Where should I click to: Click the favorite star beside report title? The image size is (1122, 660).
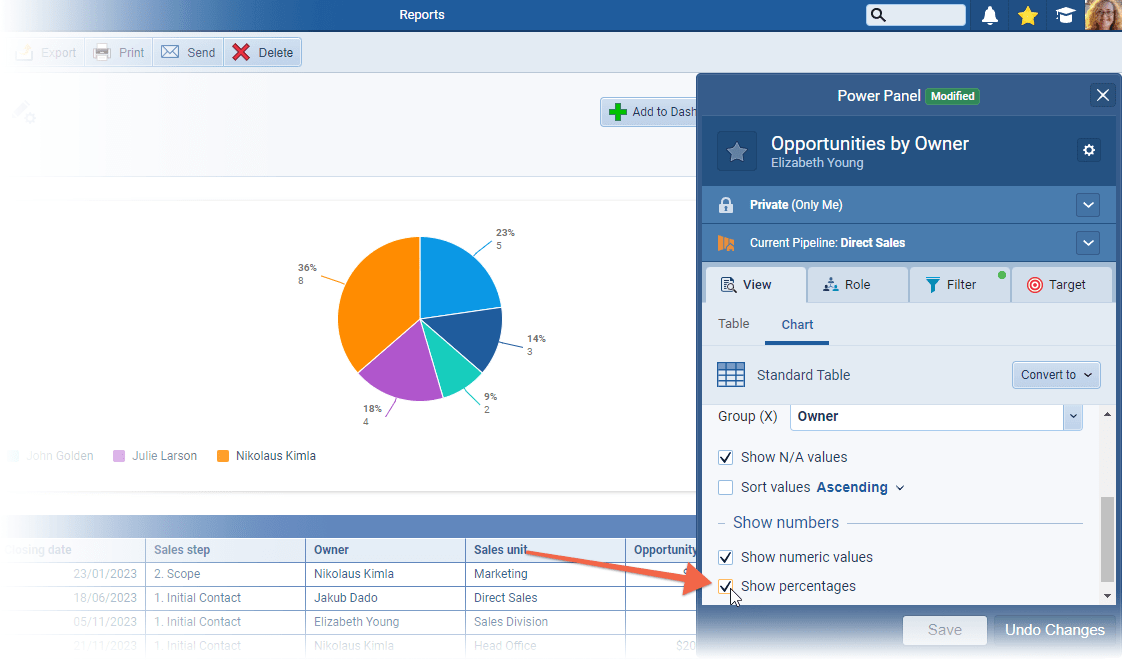[x=737, y=151]
